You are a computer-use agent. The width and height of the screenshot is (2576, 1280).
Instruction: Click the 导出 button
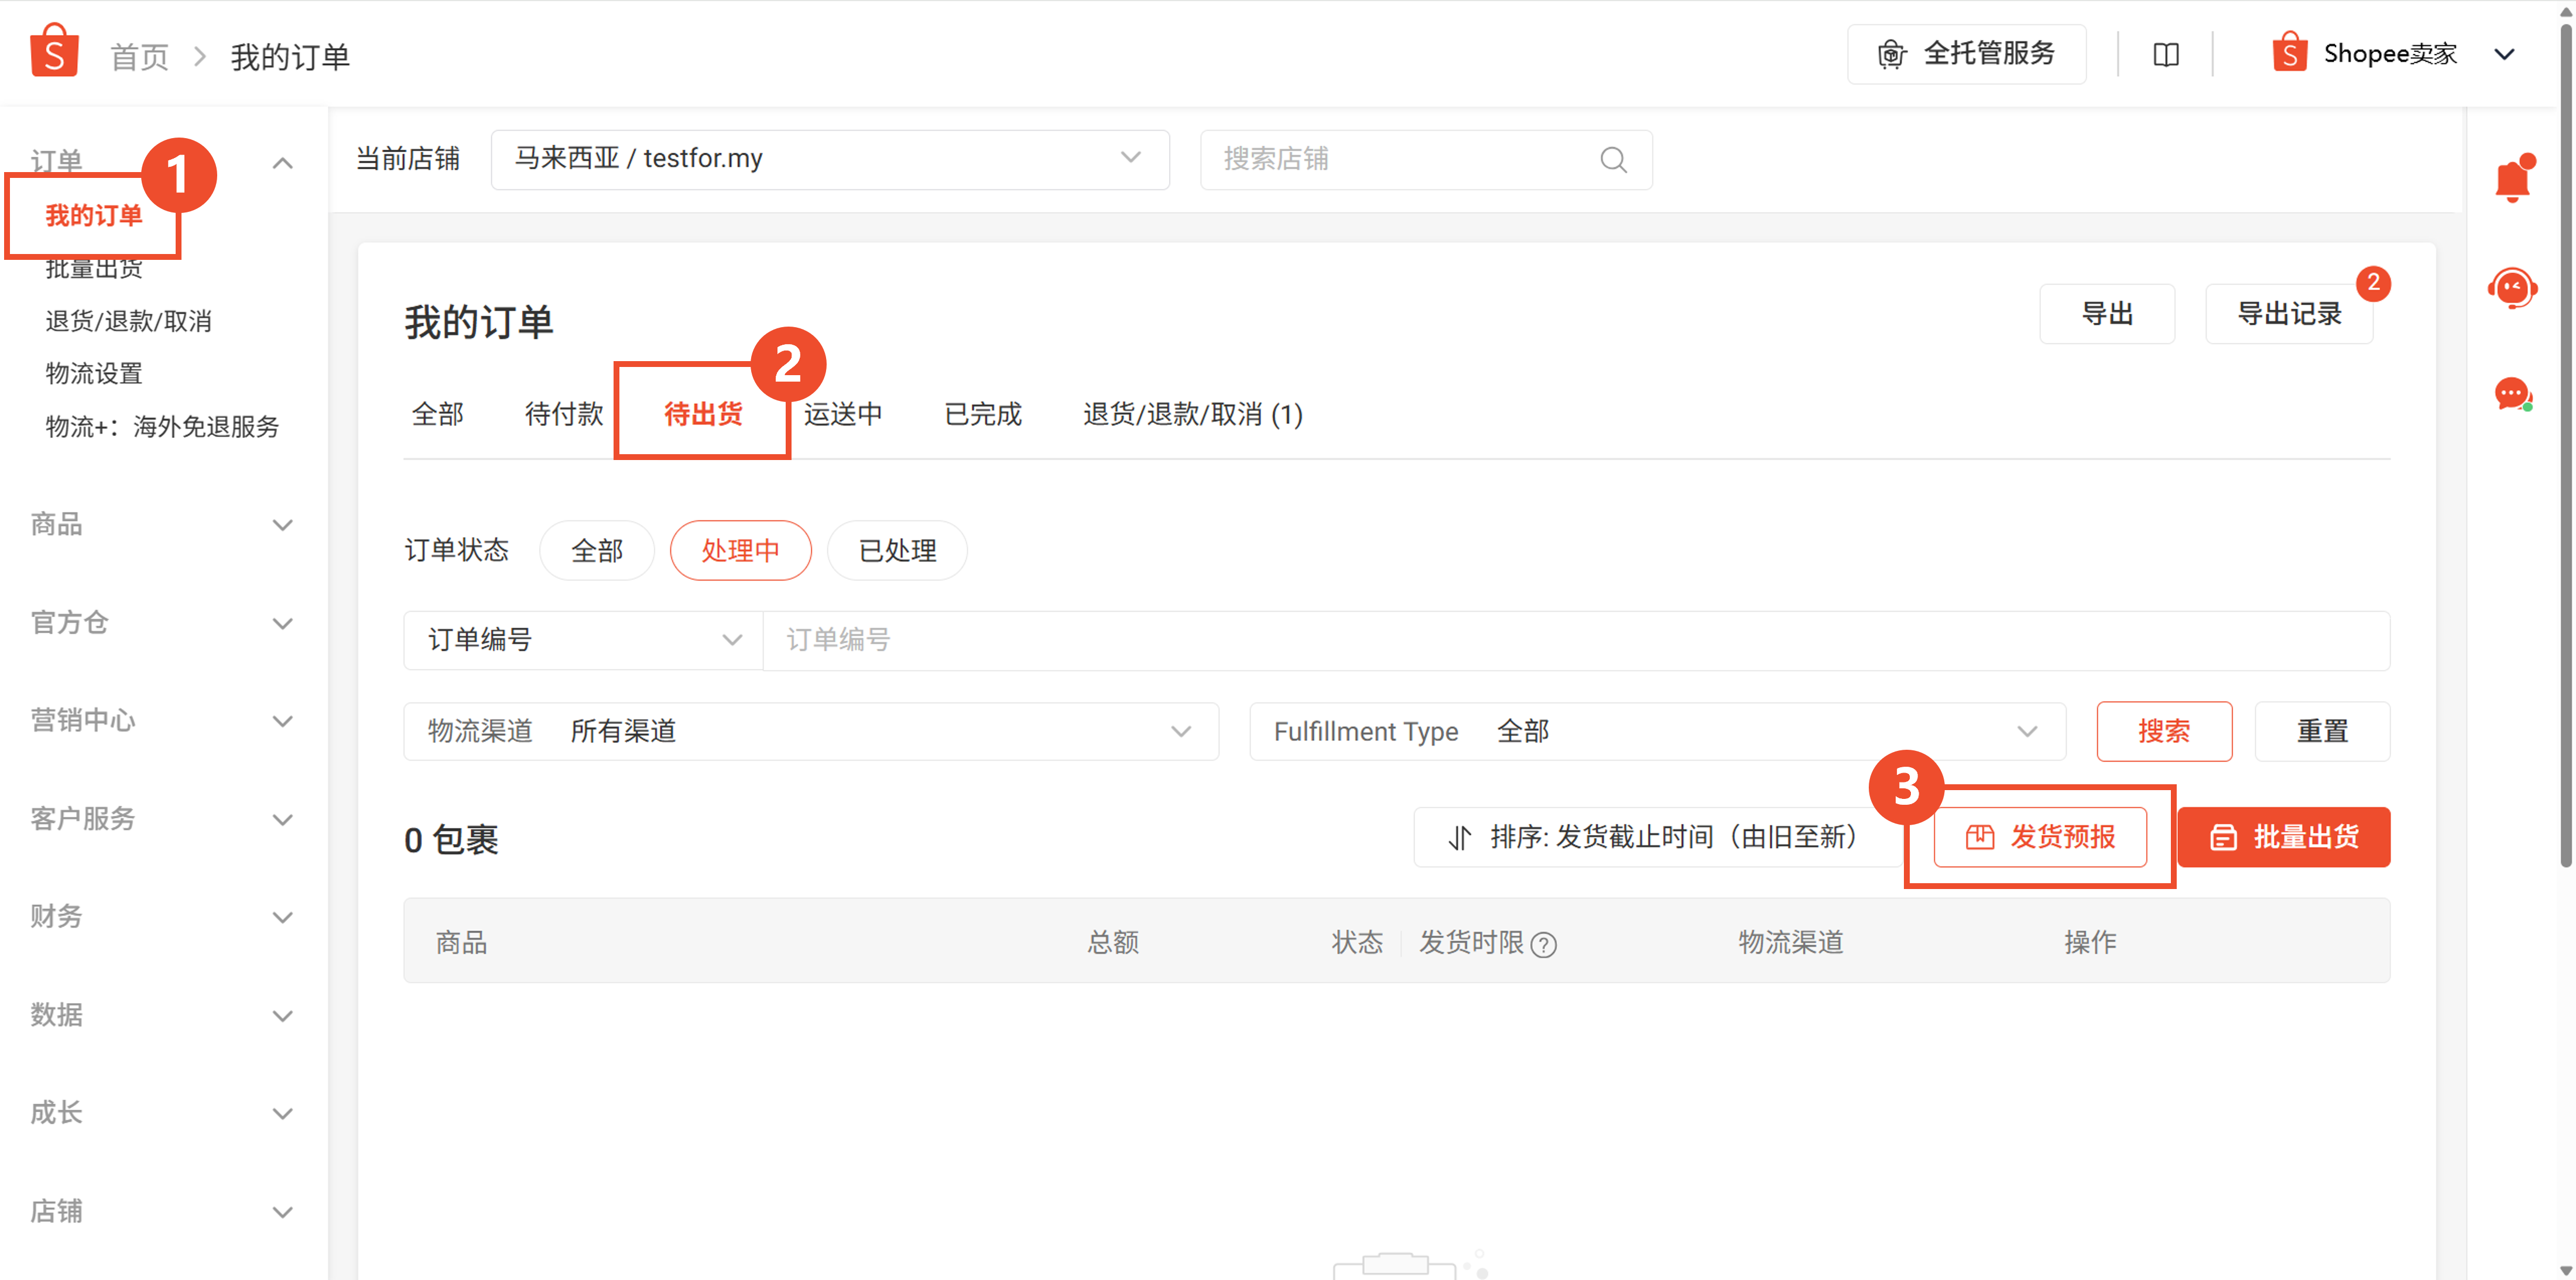click(2107, 314)
